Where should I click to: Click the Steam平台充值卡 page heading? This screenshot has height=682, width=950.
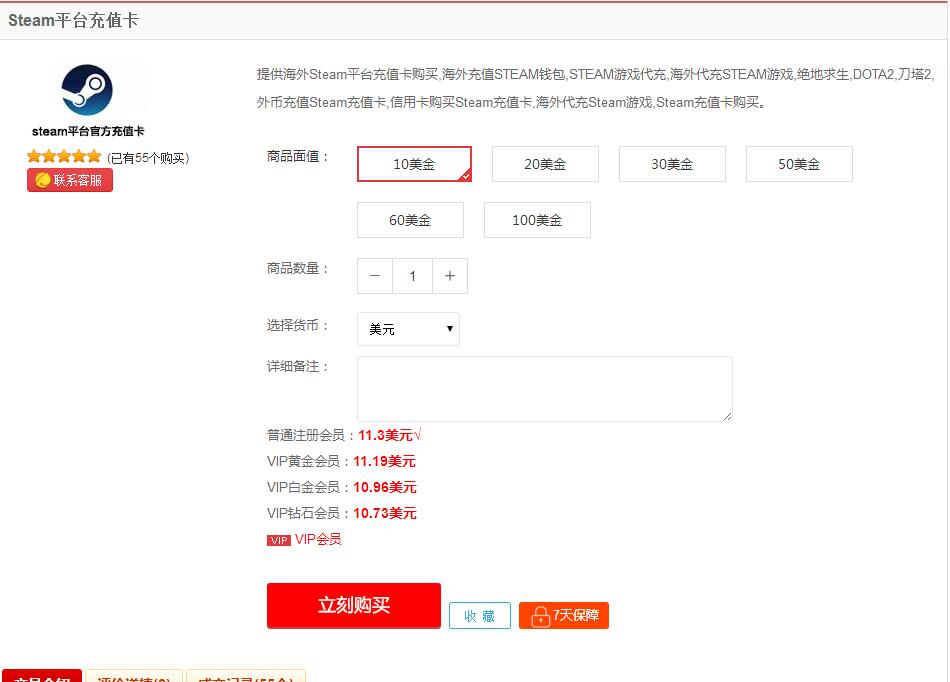point(73,20)
